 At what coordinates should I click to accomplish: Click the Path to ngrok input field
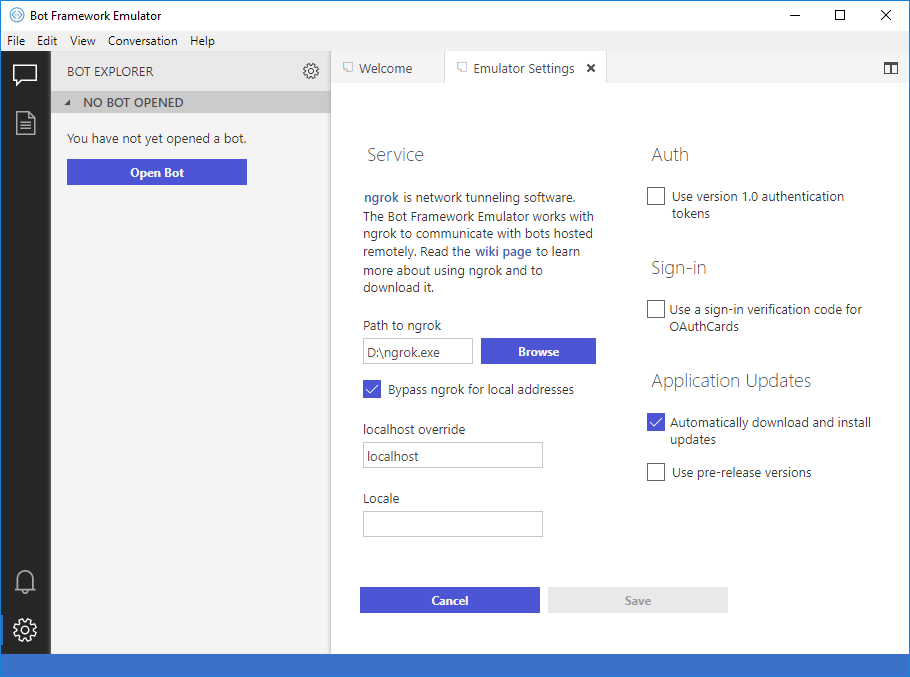(418, 351)
